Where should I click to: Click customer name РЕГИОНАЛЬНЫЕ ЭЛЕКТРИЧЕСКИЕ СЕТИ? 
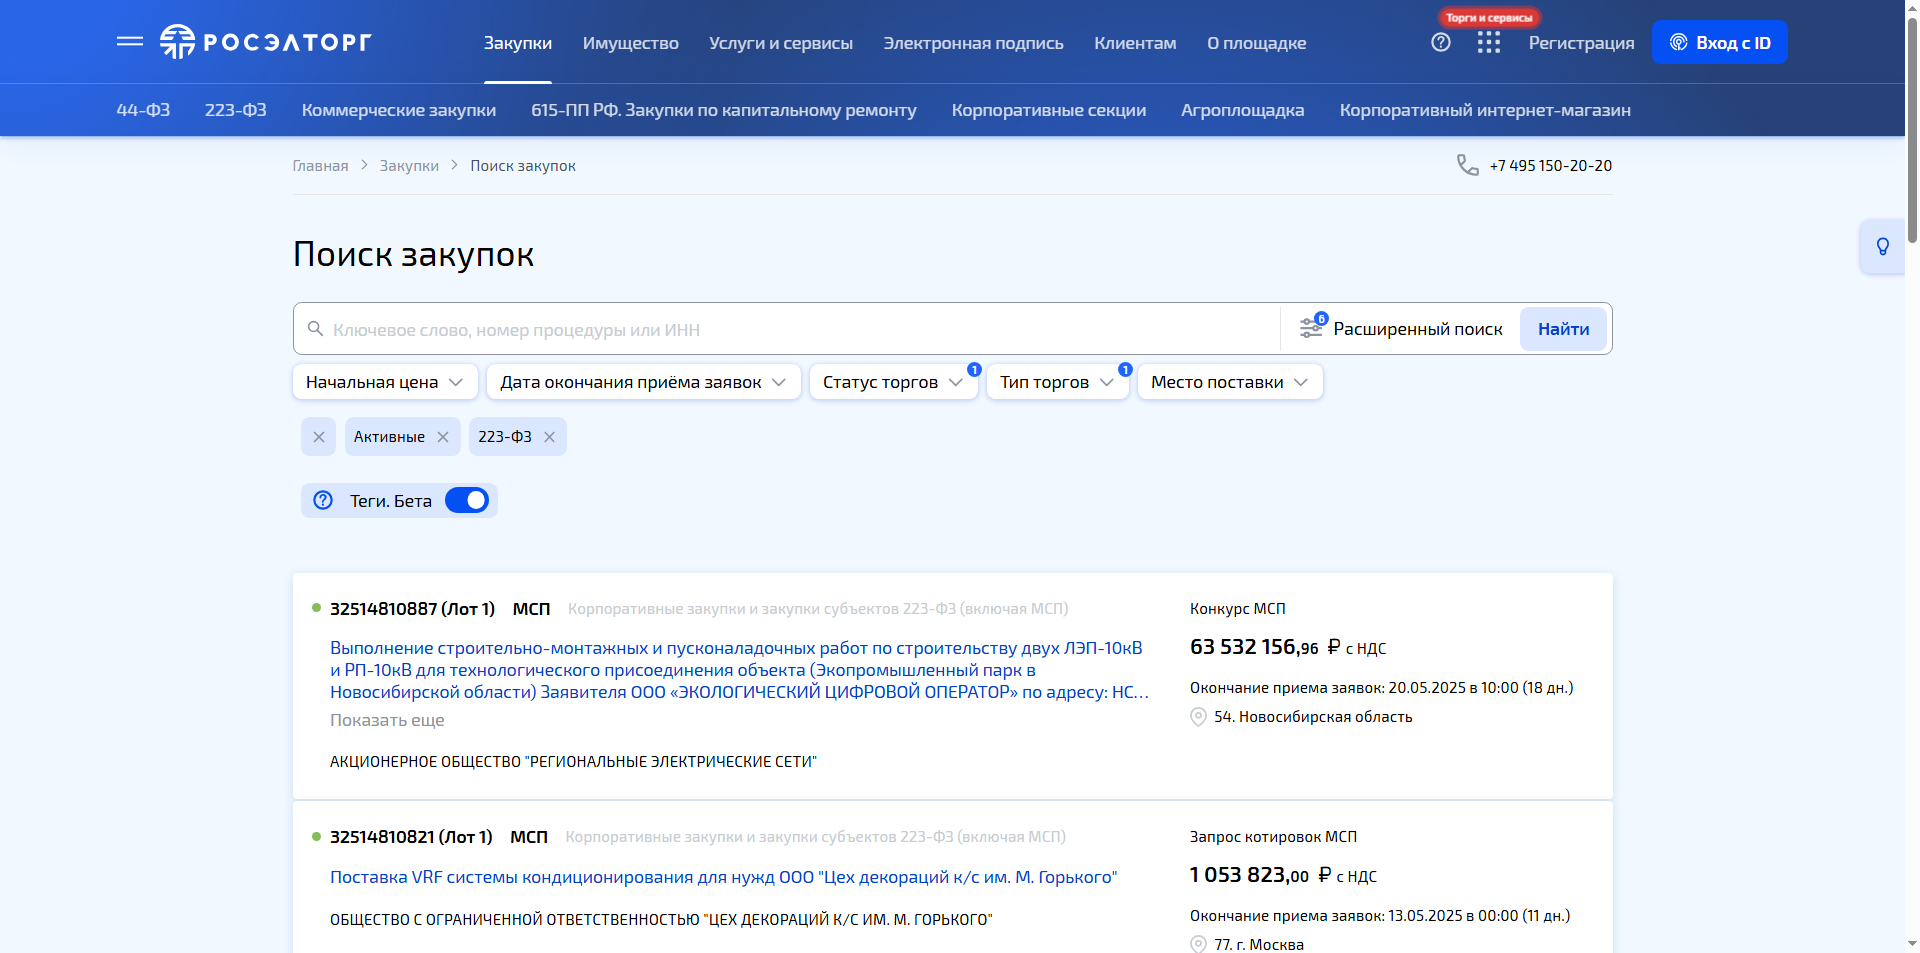(x=573, y=762)
